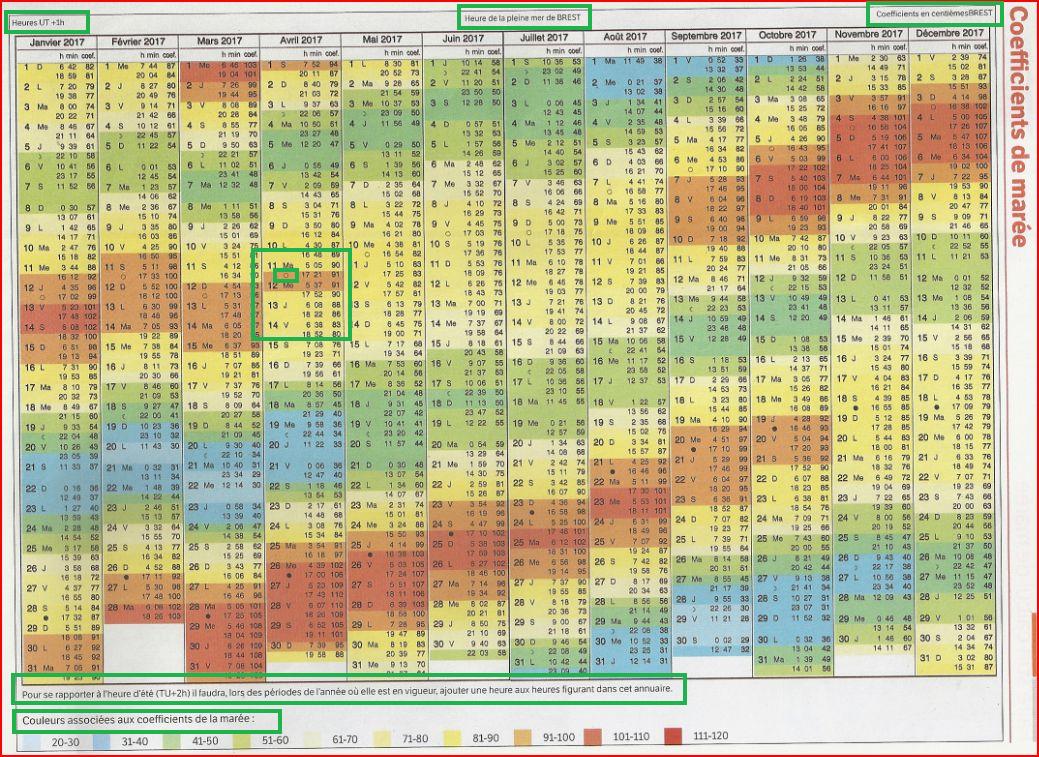The height and width of the screenshot is (757, 1039).
Task: Select 'Heure de la pleine mer de BREST' box
Action: 524,17
